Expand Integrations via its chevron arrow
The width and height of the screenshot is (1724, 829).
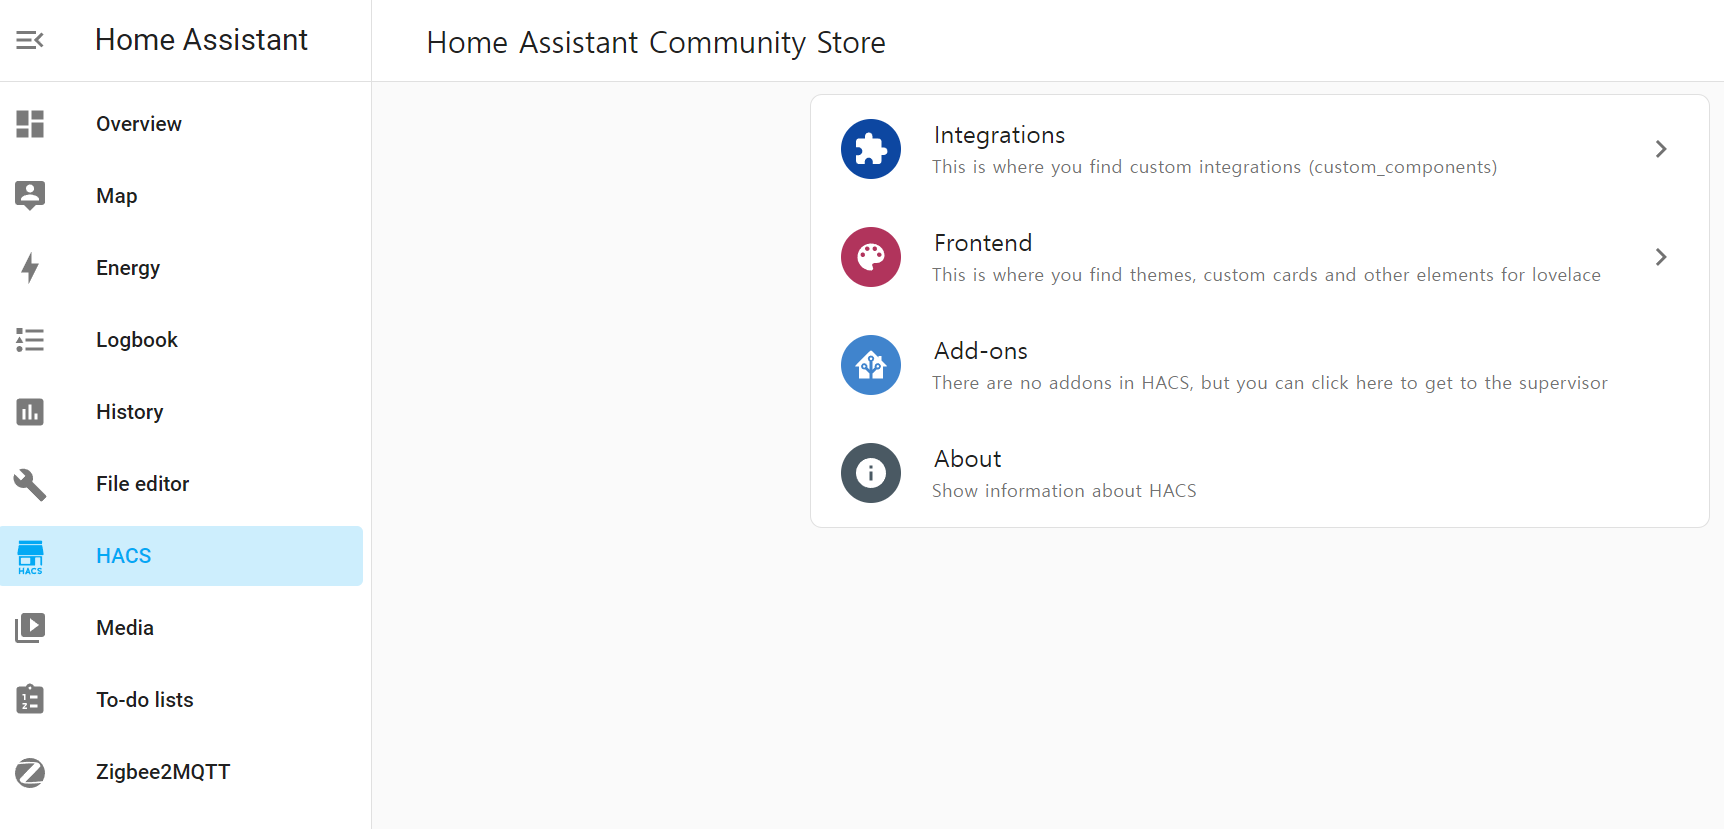(1660, 149)
